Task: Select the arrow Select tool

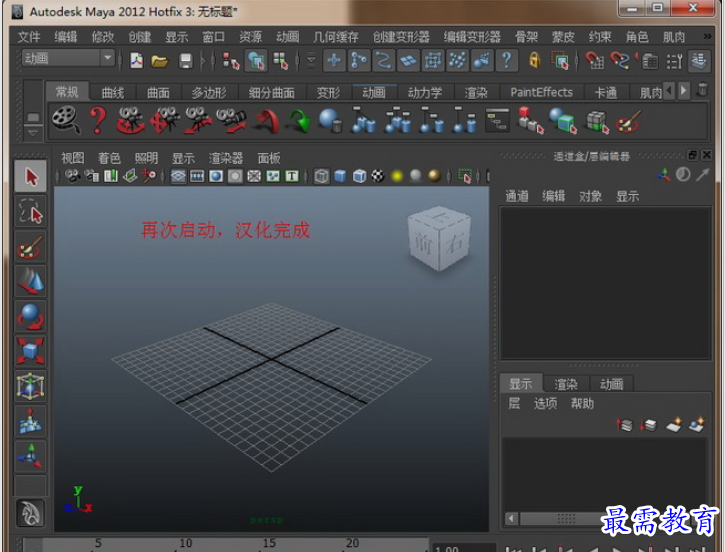Action: pos(31,176)
